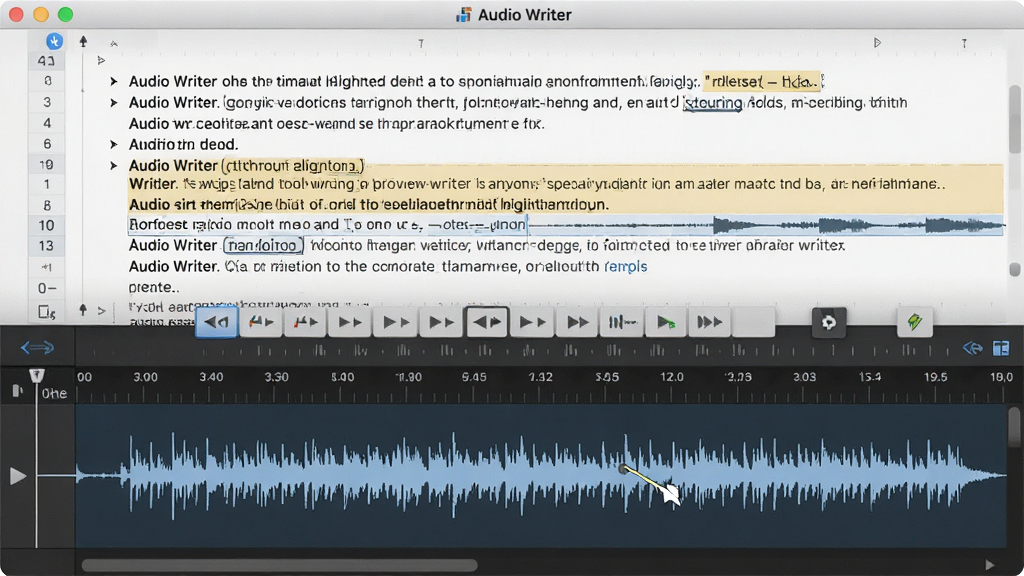Screen dimensions: 1024x576
Task: Toggle the blue panel layout icon
Action: [x=1001, y=348]
